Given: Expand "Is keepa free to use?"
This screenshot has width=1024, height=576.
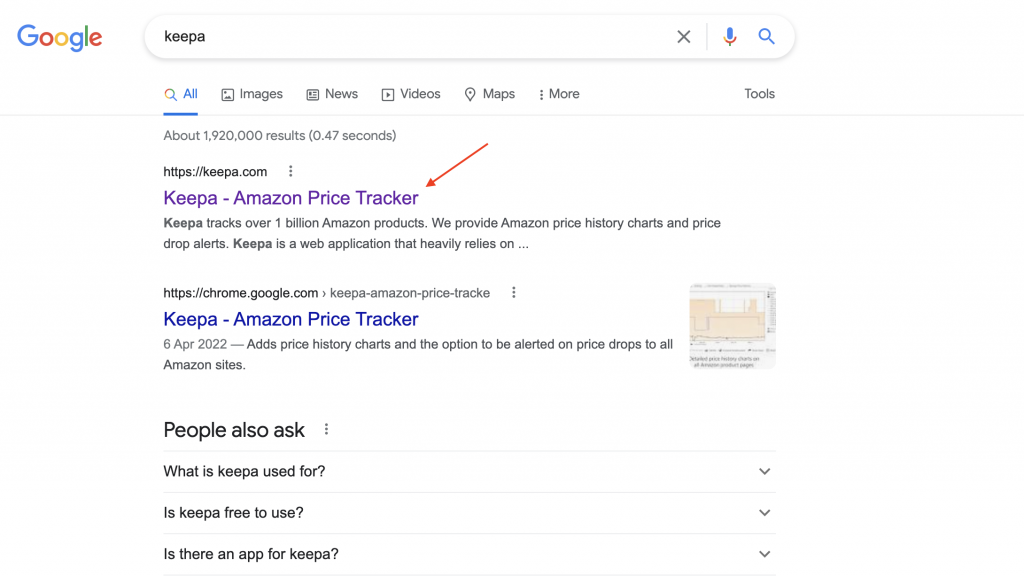Looking at the screenshot, I should coord(765,513).
